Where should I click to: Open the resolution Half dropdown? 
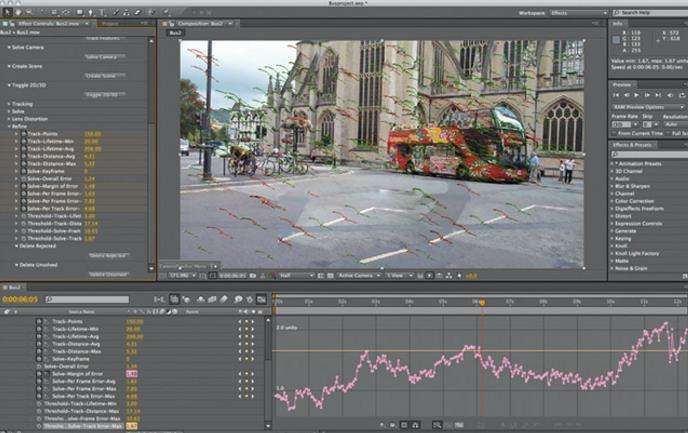[x=296, y=276]
